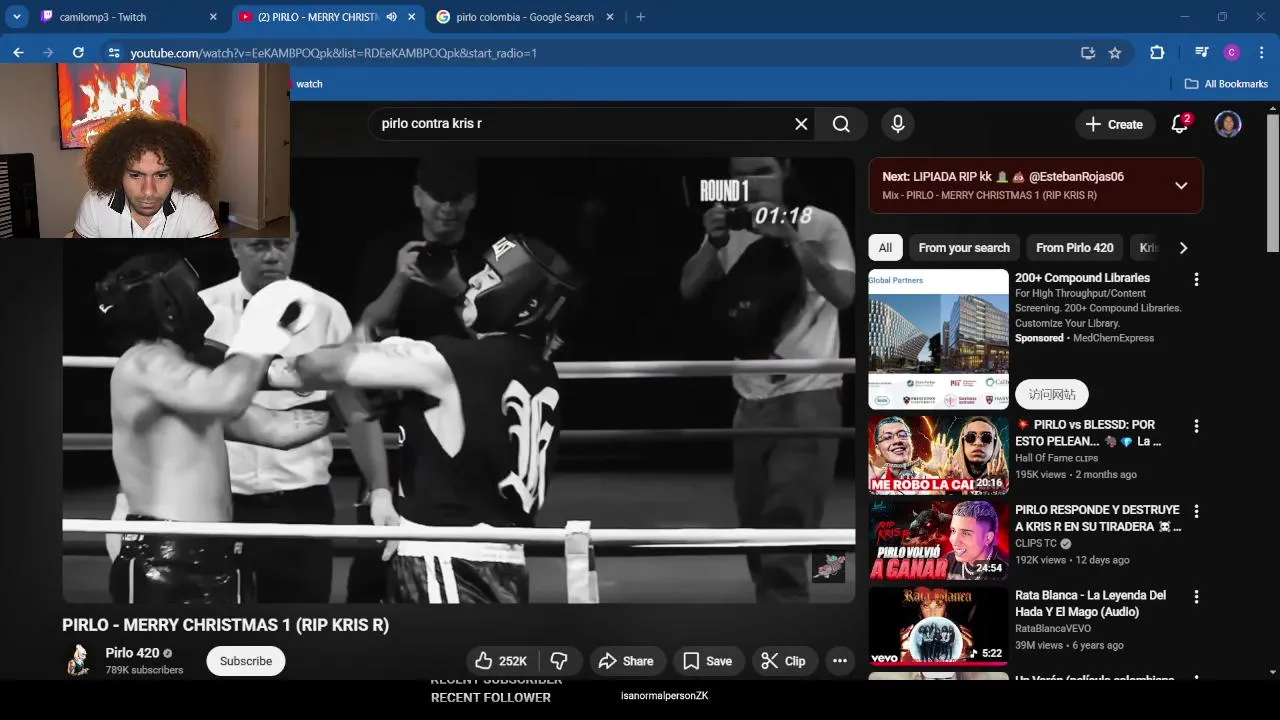Screen dimensions: 1280x720
Task: Expand the Next up mix playlist chevron
Action: [1181, 185]
